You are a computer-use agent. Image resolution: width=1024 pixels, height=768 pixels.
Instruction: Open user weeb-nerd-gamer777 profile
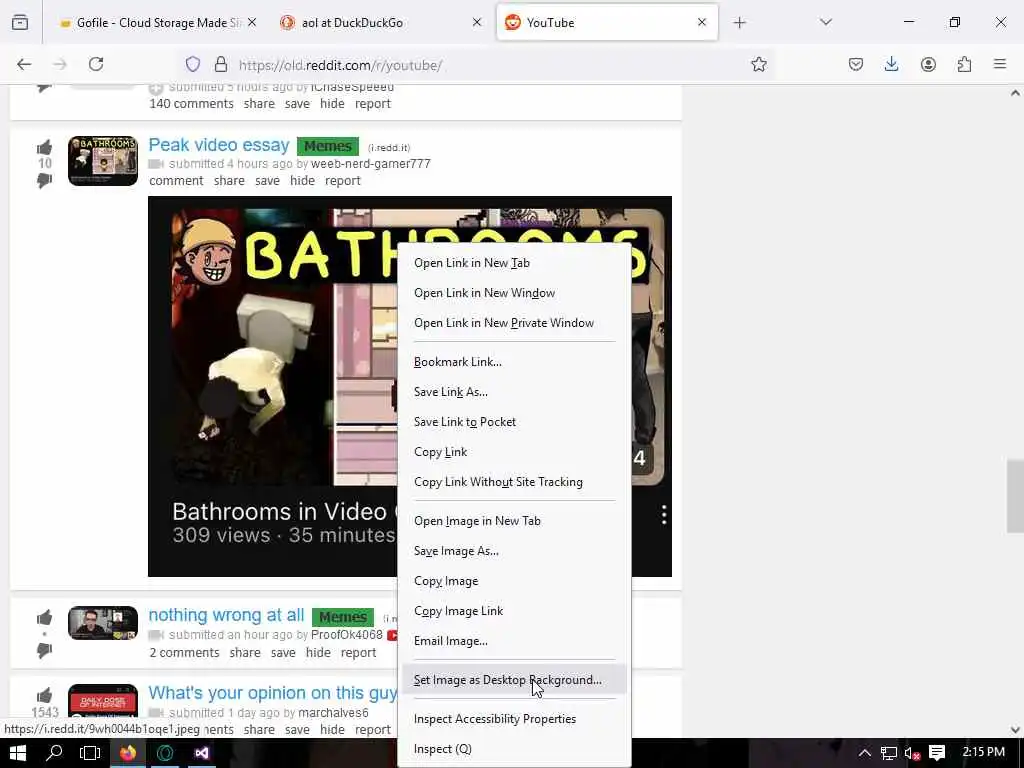[x=370, y=164]
